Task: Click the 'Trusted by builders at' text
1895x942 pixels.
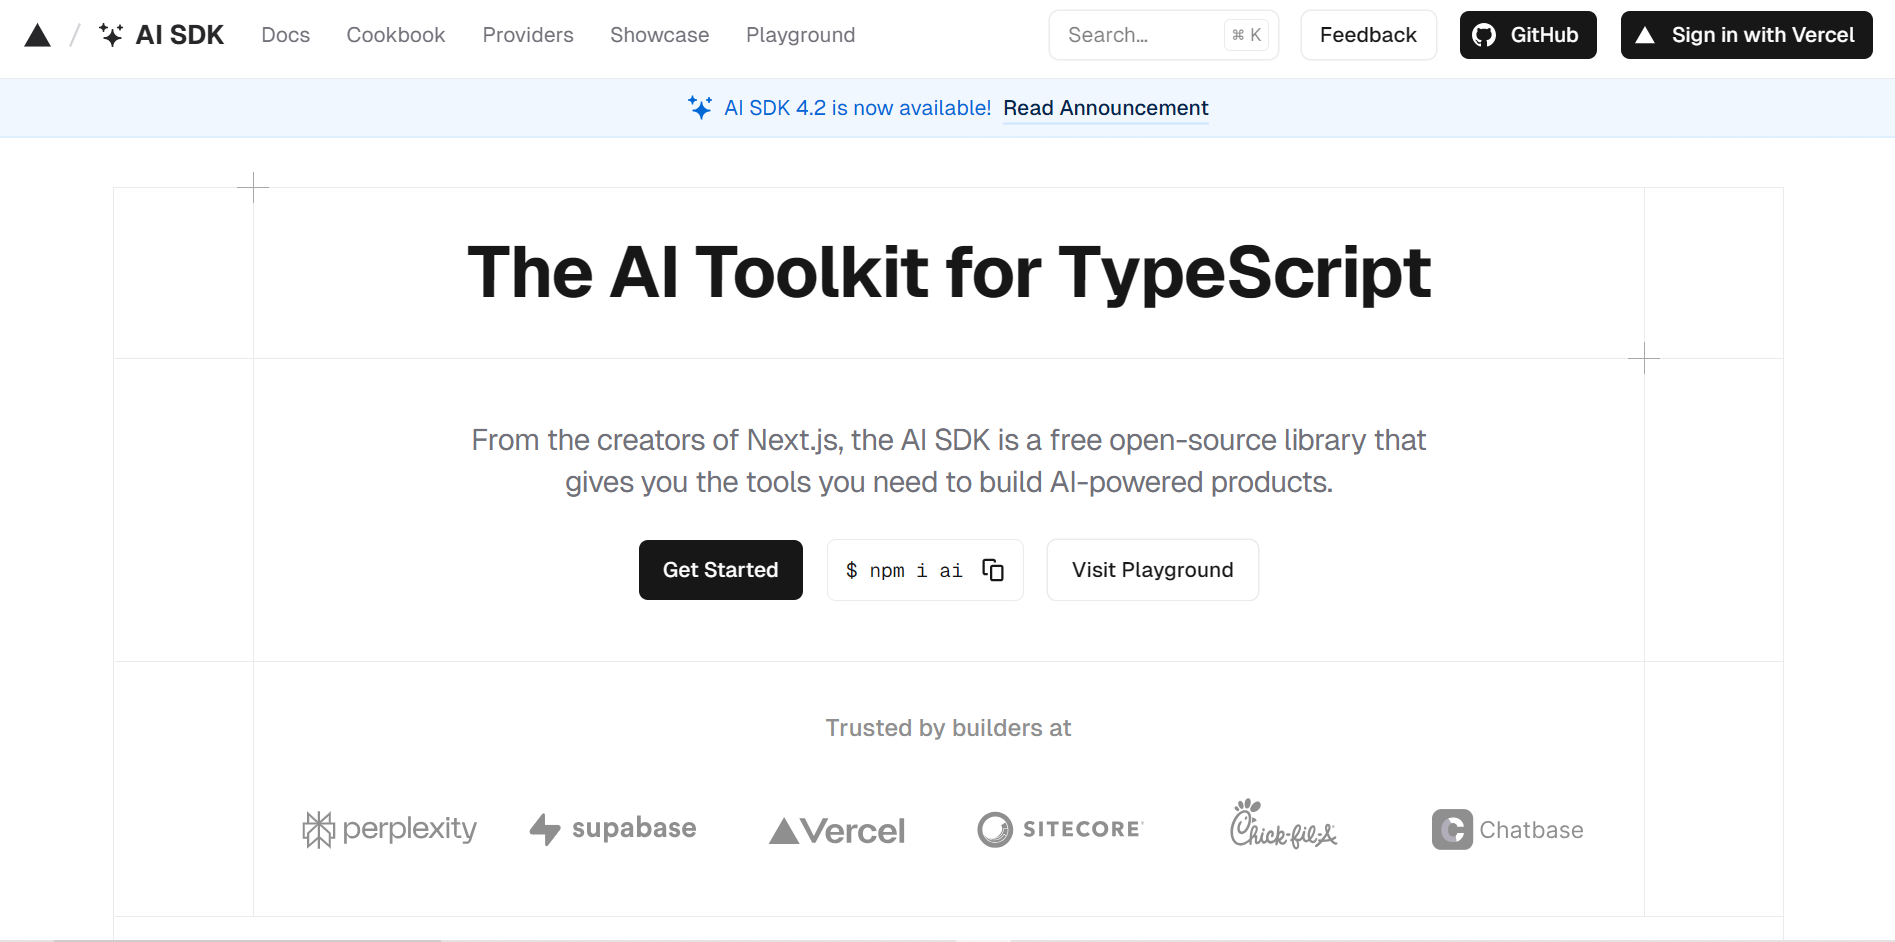Action: pyautogui.click(x=948, y=728)
